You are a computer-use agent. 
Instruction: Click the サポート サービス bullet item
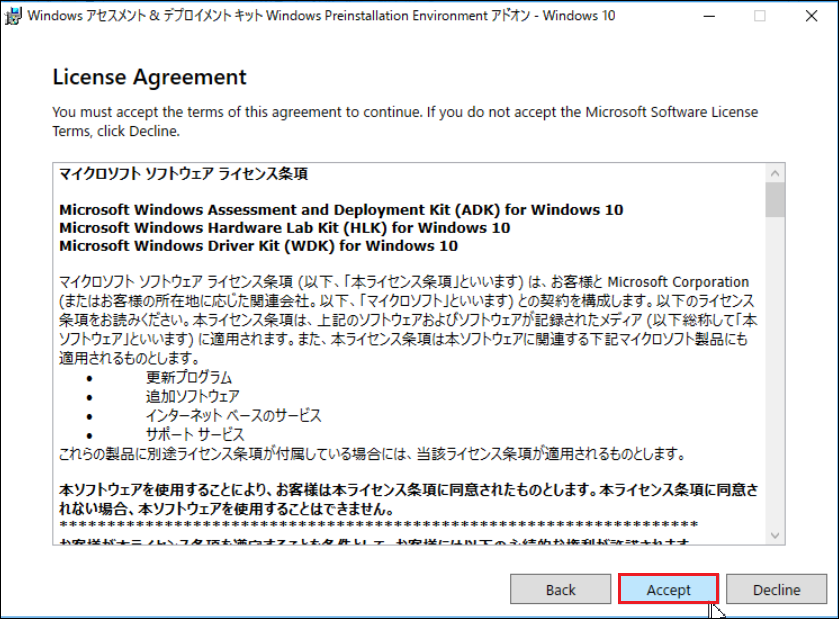click(x=195, y=435)
